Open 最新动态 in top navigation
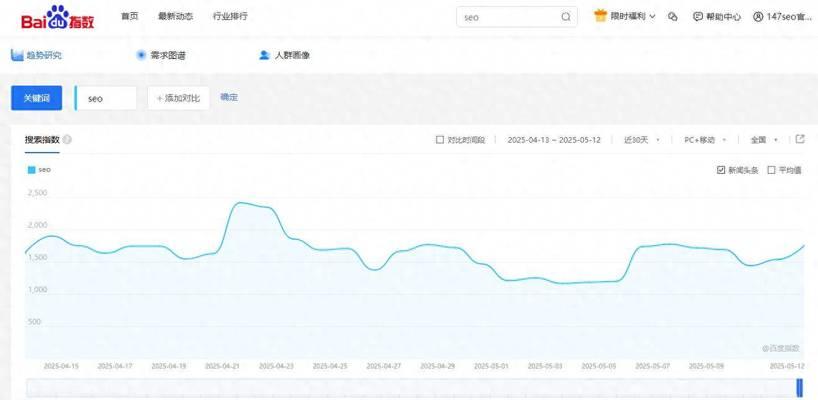 [176, 16]
